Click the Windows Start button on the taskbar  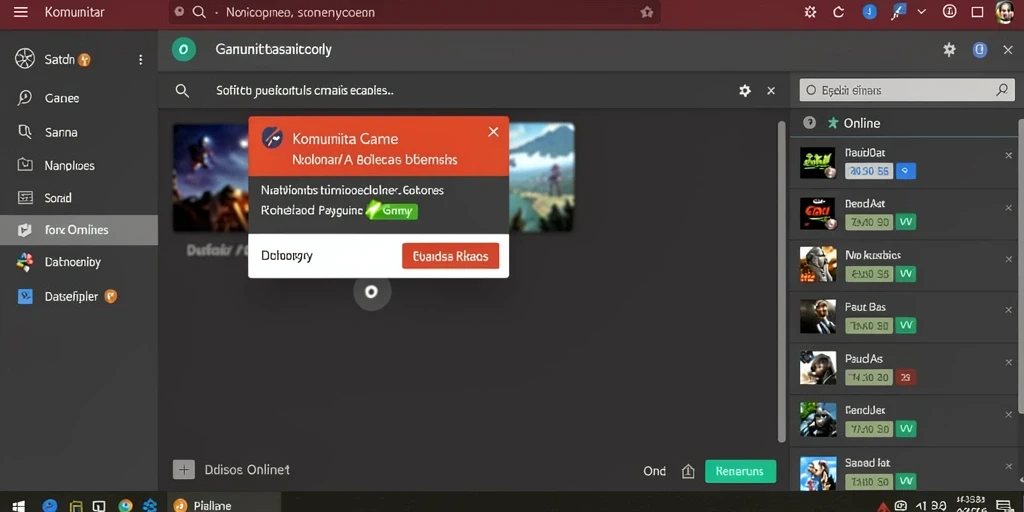18,505
